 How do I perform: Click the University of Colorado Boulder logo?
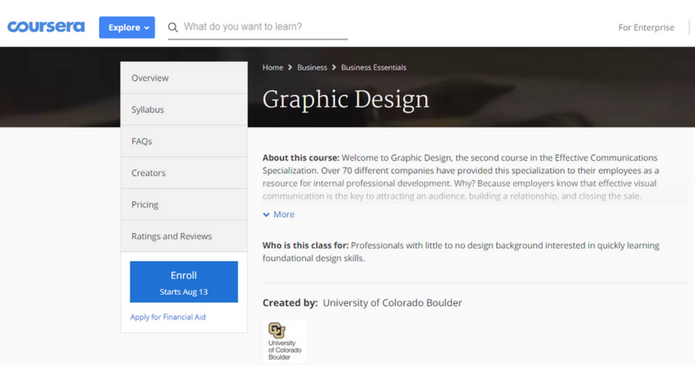285,341
